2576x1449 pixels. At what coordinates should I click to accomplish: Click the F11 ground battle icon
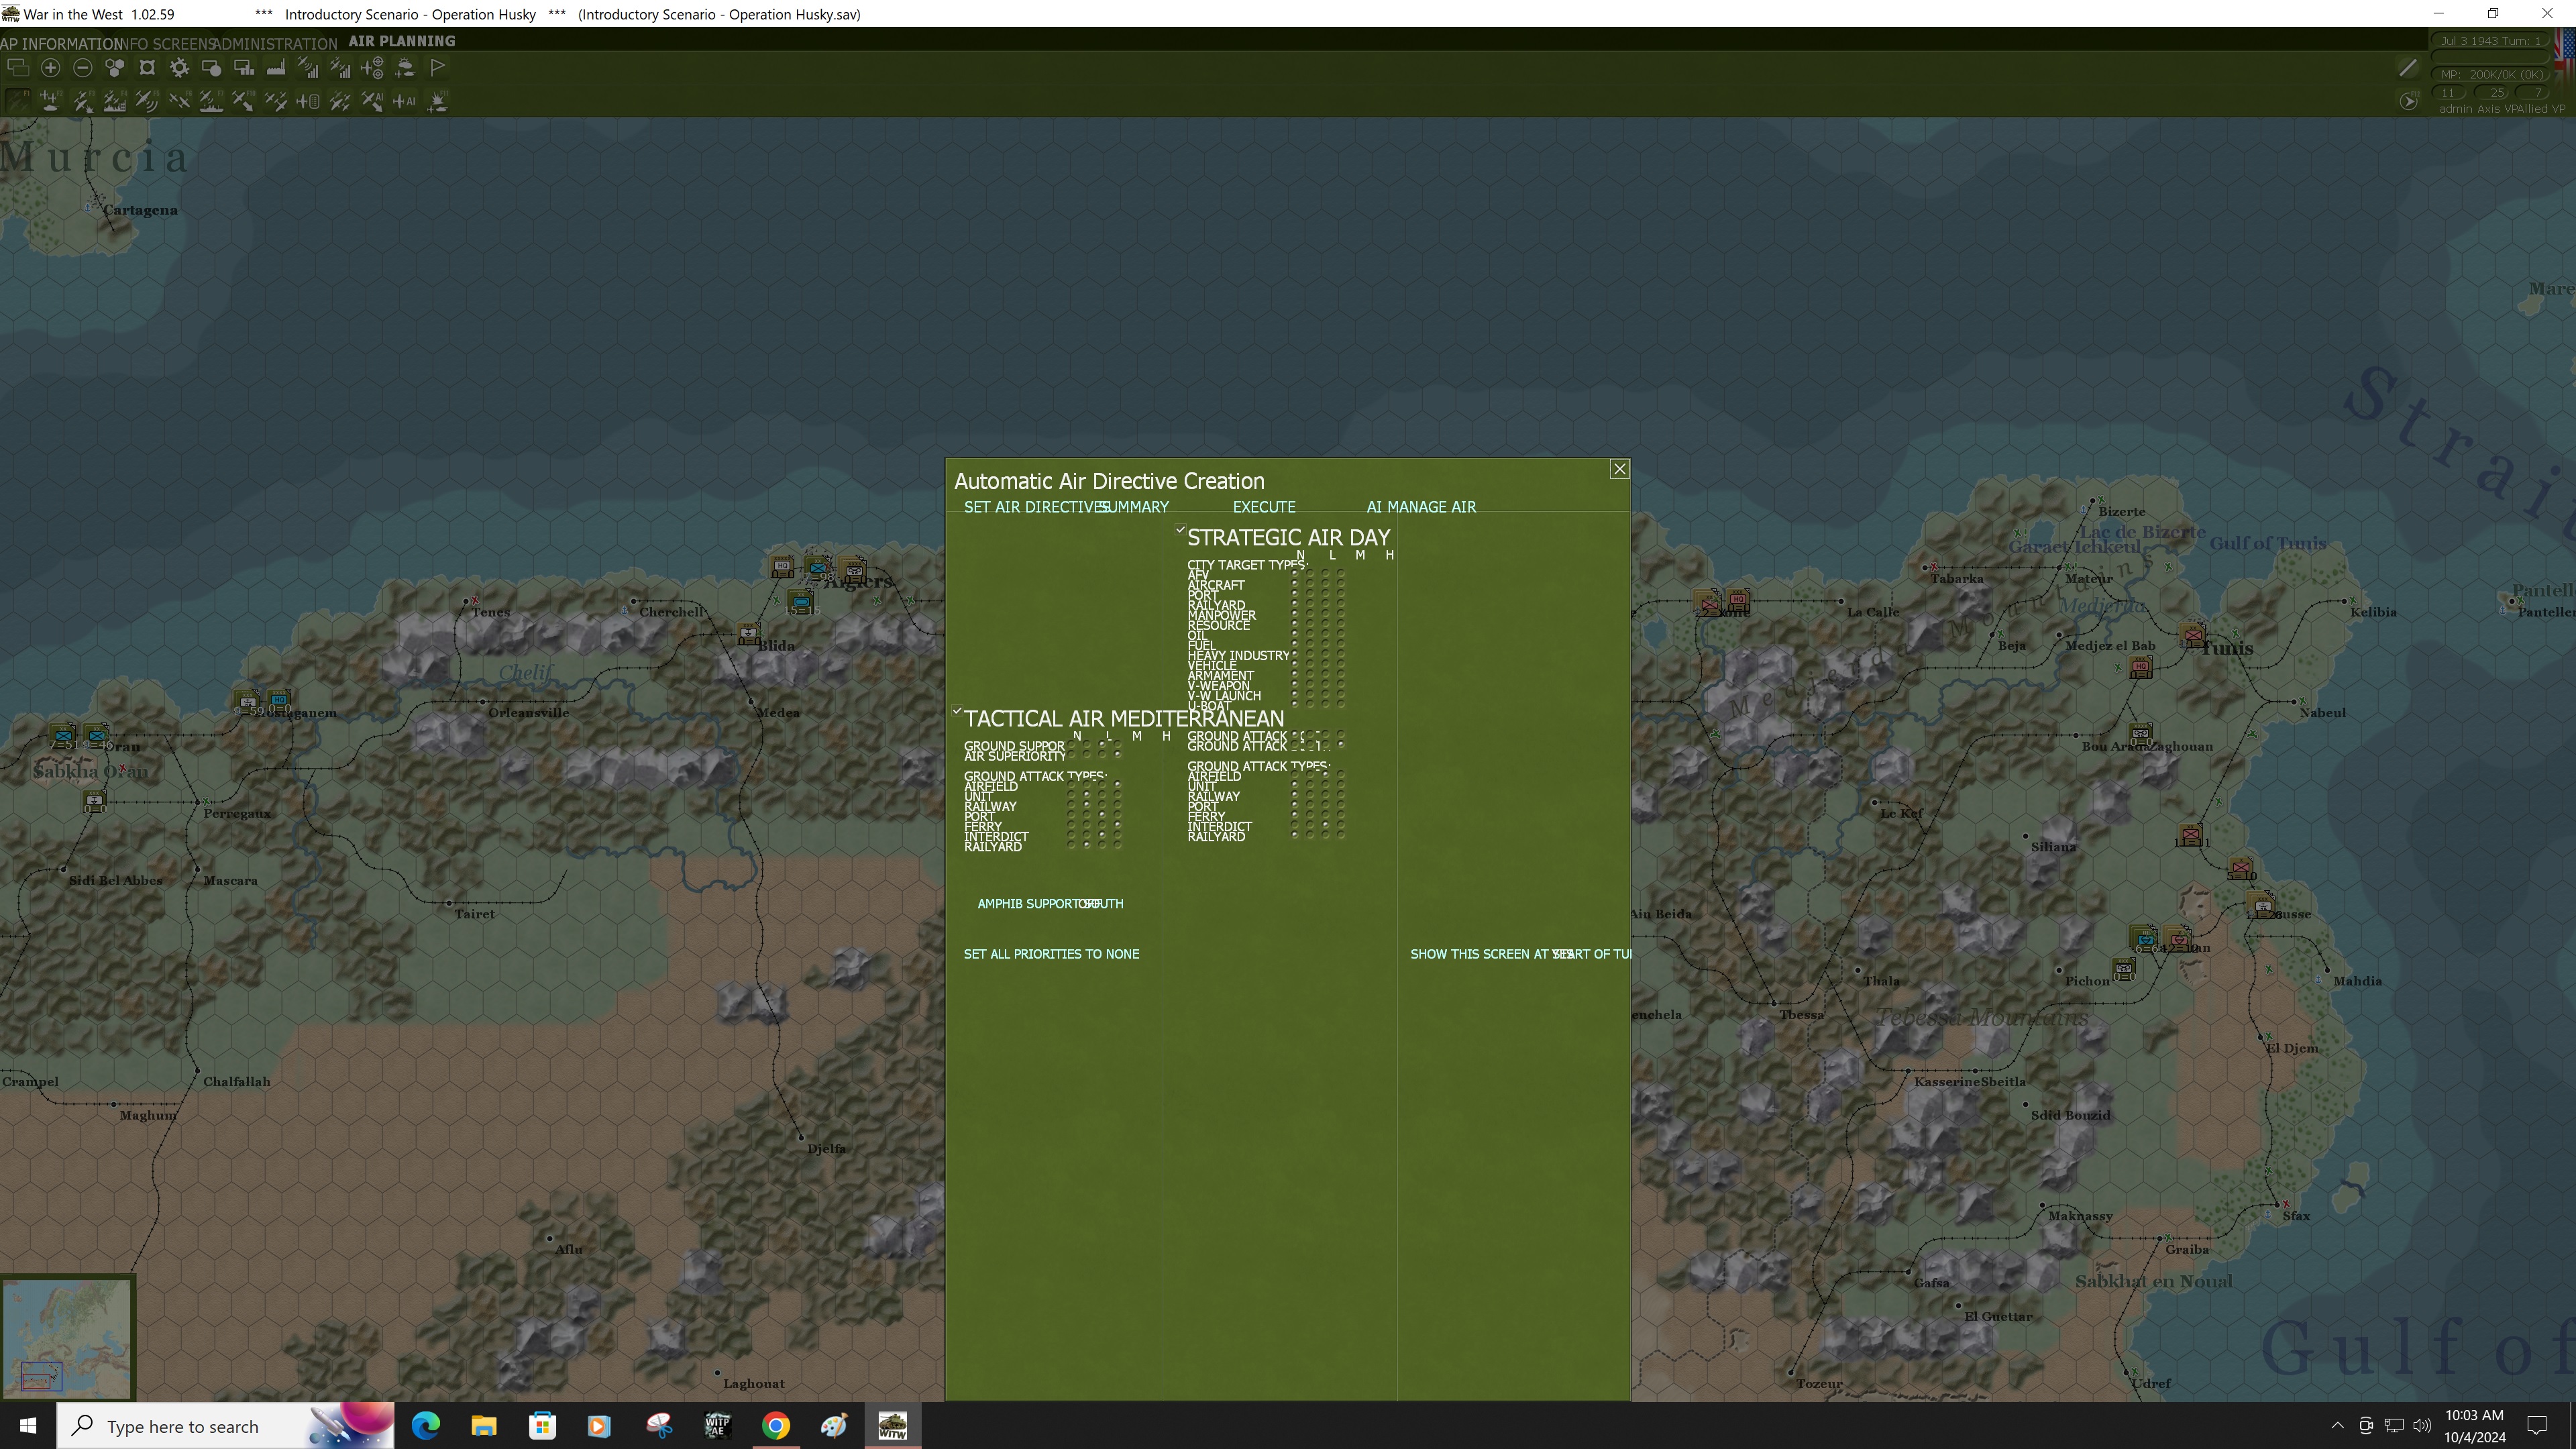click(437, 101)
